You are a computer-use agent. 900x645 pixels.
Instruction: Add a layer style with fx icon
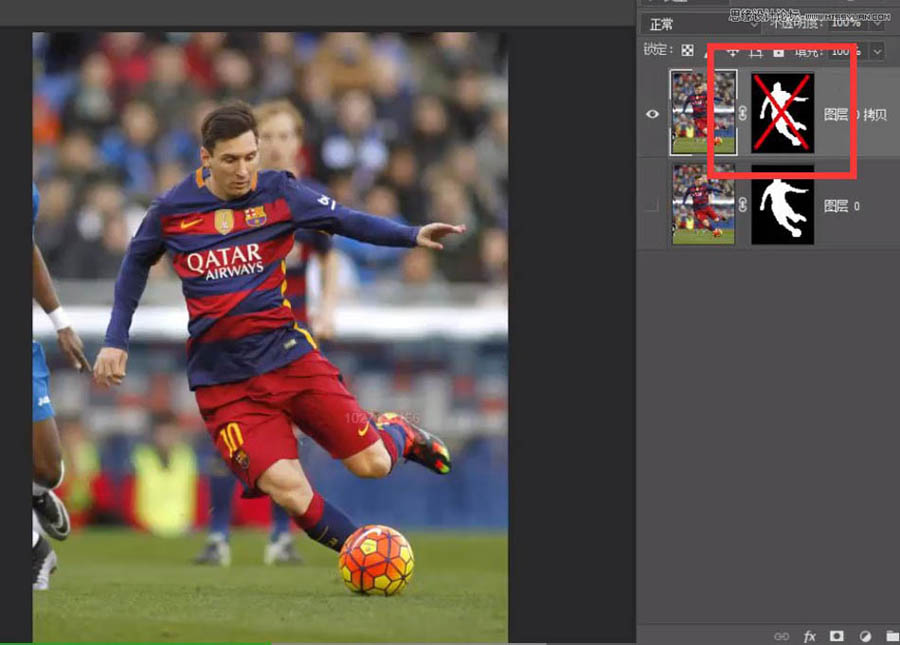click(x=809, y=636)
